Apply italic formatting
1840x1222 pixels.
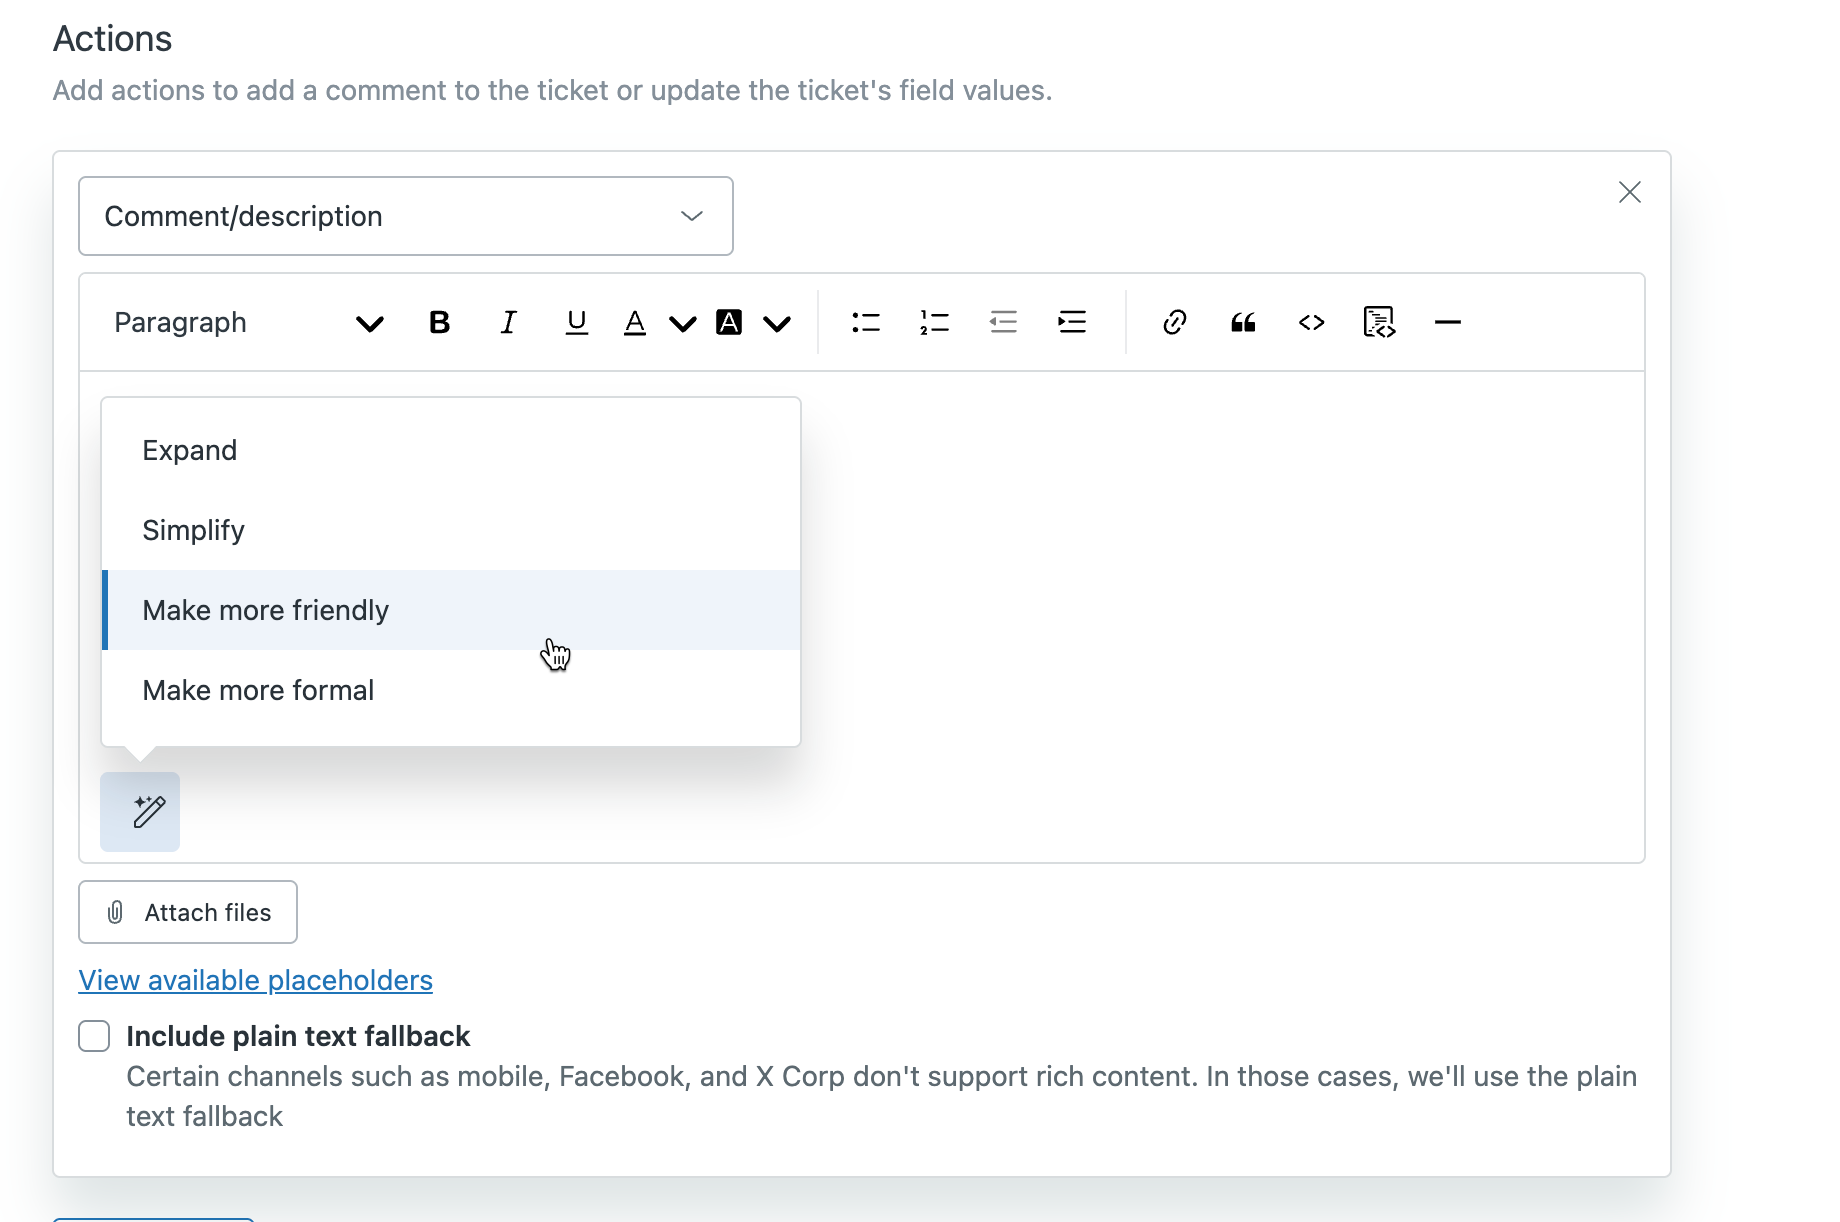(508, 322)
